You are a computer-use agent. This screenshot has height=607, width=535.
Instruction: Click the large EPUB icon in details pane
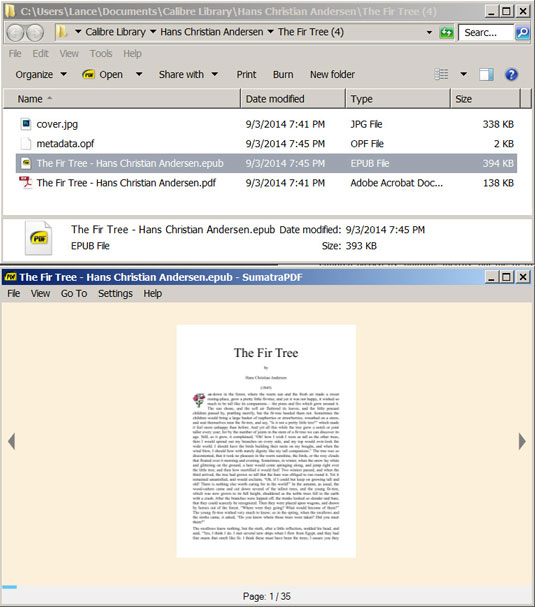coord(38,238)
